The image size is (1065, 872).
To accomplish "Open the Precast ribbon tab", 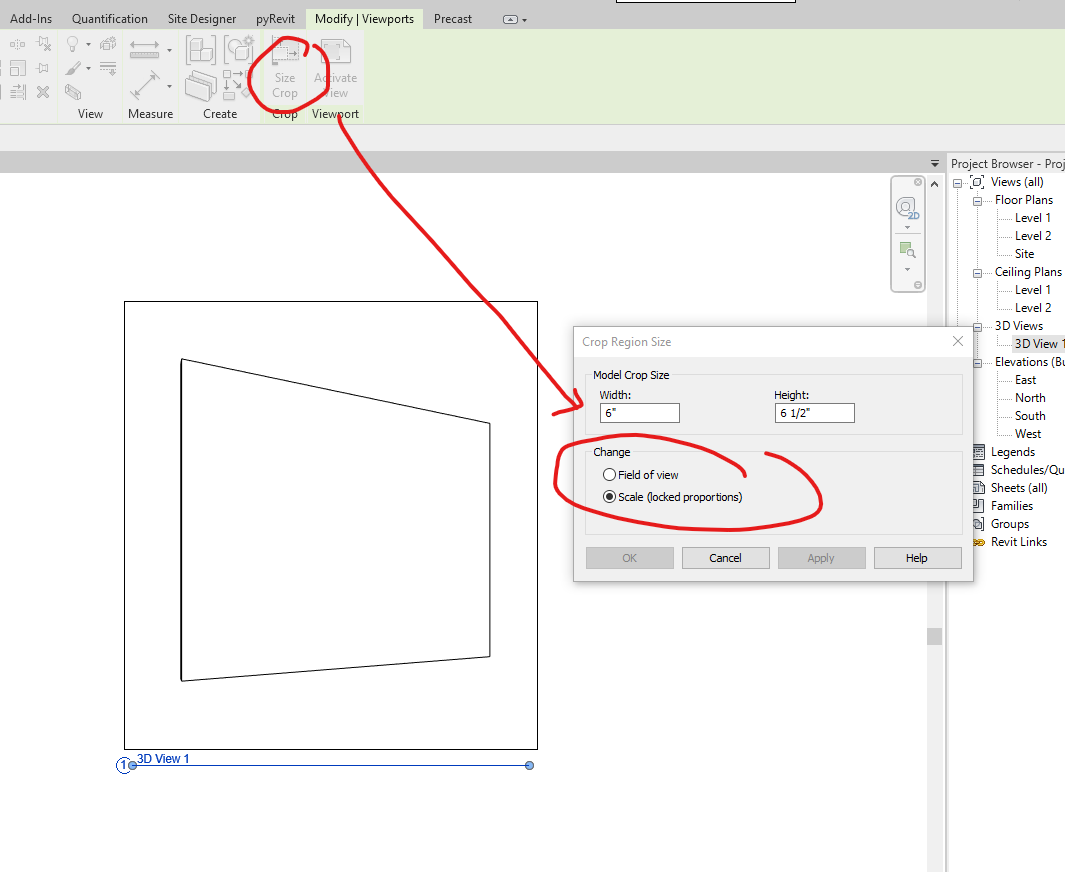I will (453, 19).
